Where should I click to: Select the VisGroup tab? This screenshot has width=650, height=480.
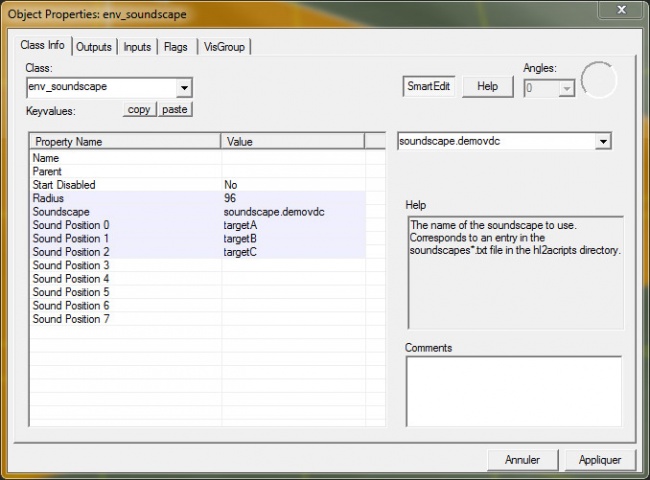click(224, 47)
